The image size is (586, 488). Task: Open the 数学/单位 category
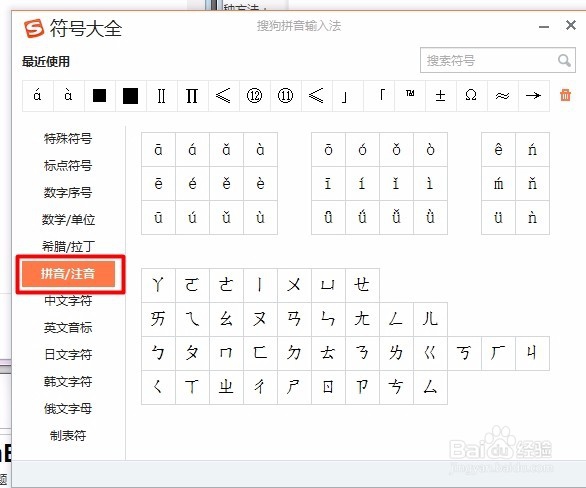pos(68,219)
